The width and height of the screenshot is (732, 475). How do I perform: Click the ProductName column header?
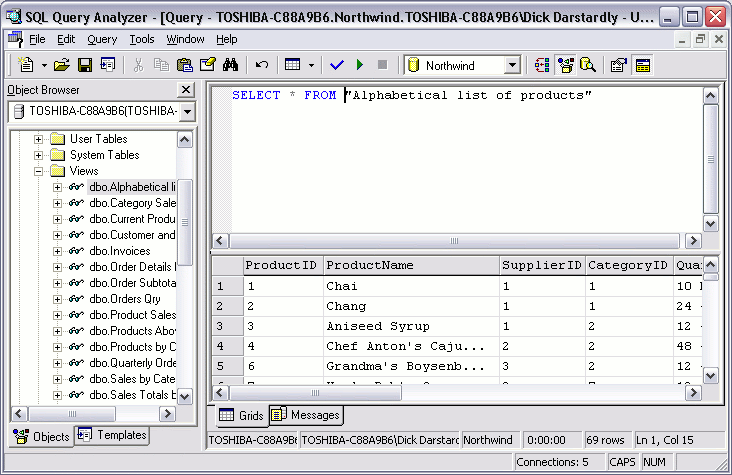point(411,265)
